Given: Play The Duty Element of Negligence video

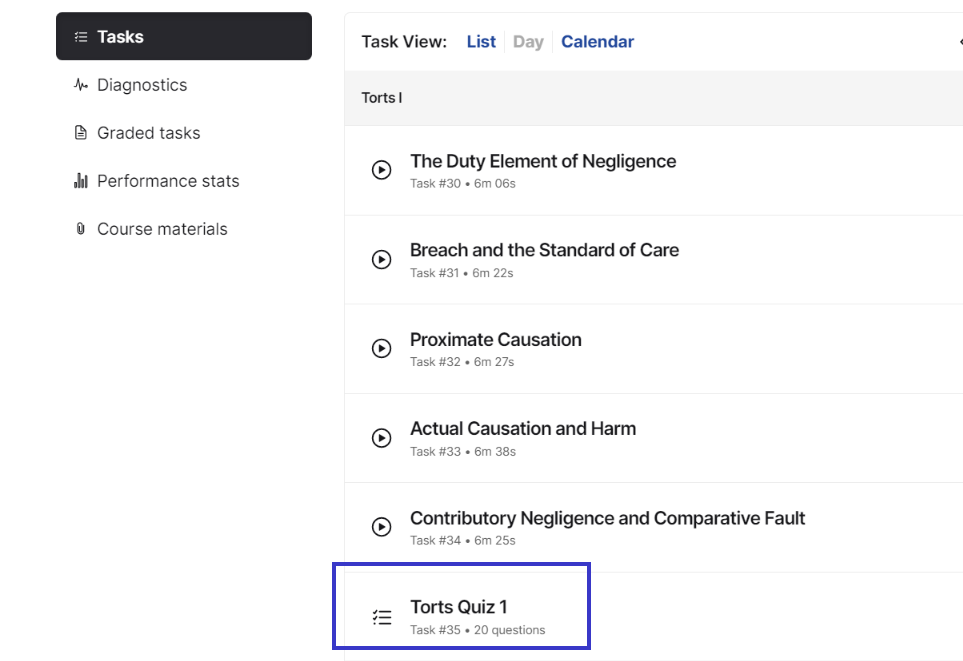Looking at the screenshot, I should 381,170.
